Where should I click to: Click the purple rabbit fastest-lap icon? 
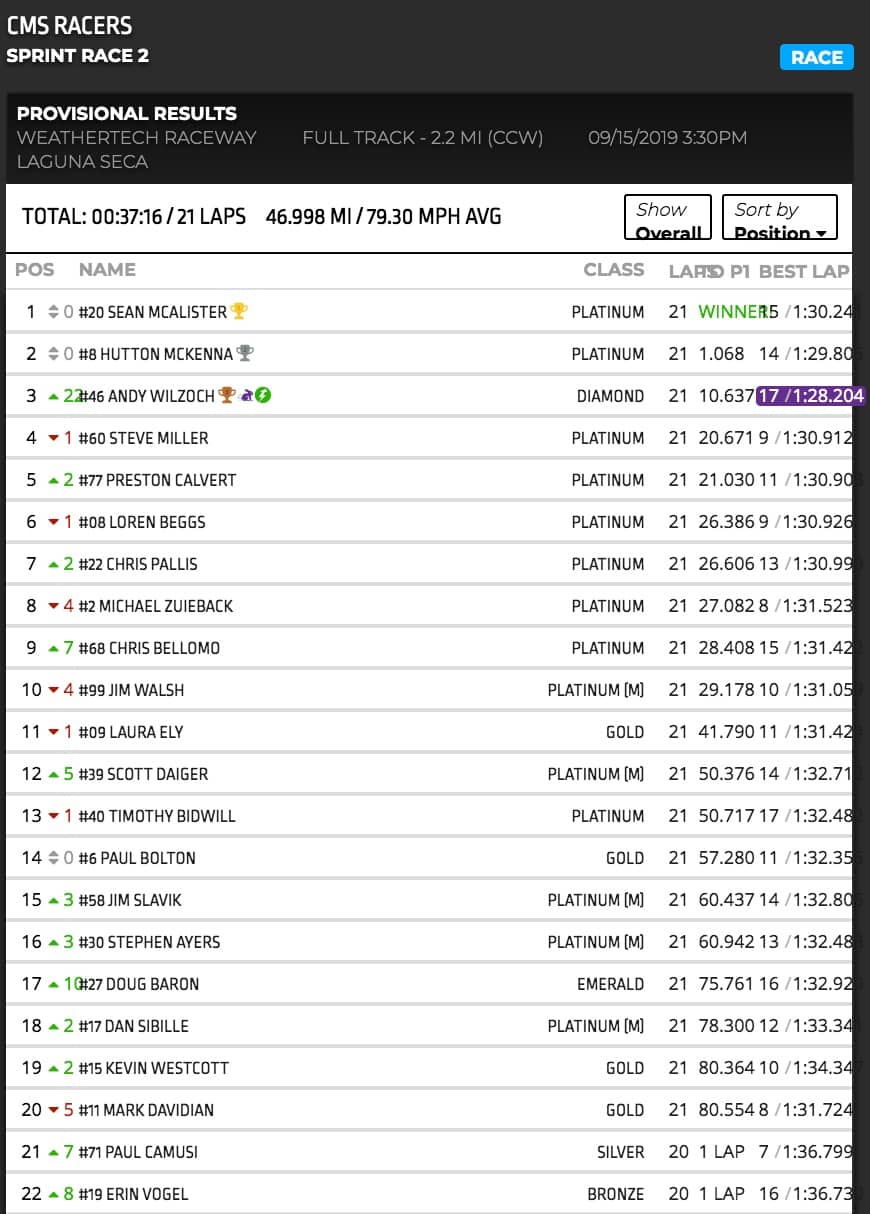point(246,395)
